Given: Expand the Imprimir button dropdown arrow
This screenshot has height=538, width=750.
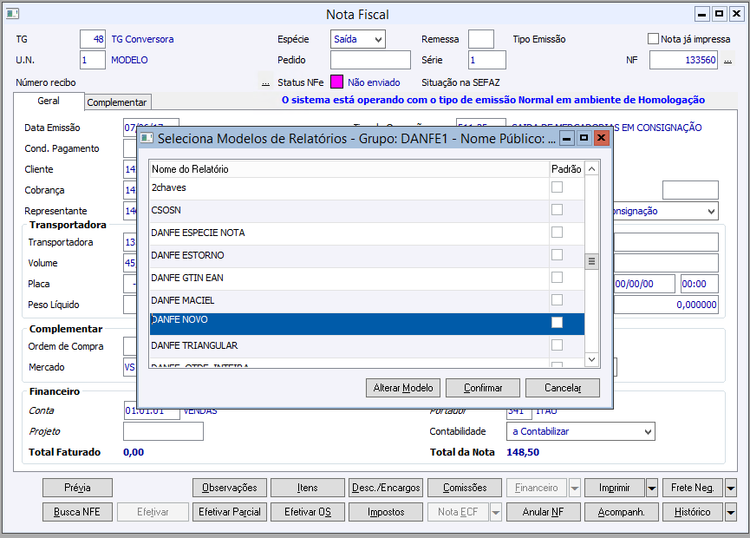Looking at the screenshot, I should pyautogui.click(x=651, y=488).
